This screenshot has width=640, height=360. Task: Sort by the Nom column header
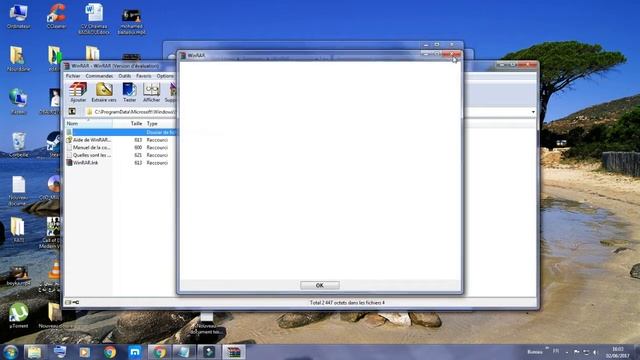pyautogui.click(x=89, y=123)
